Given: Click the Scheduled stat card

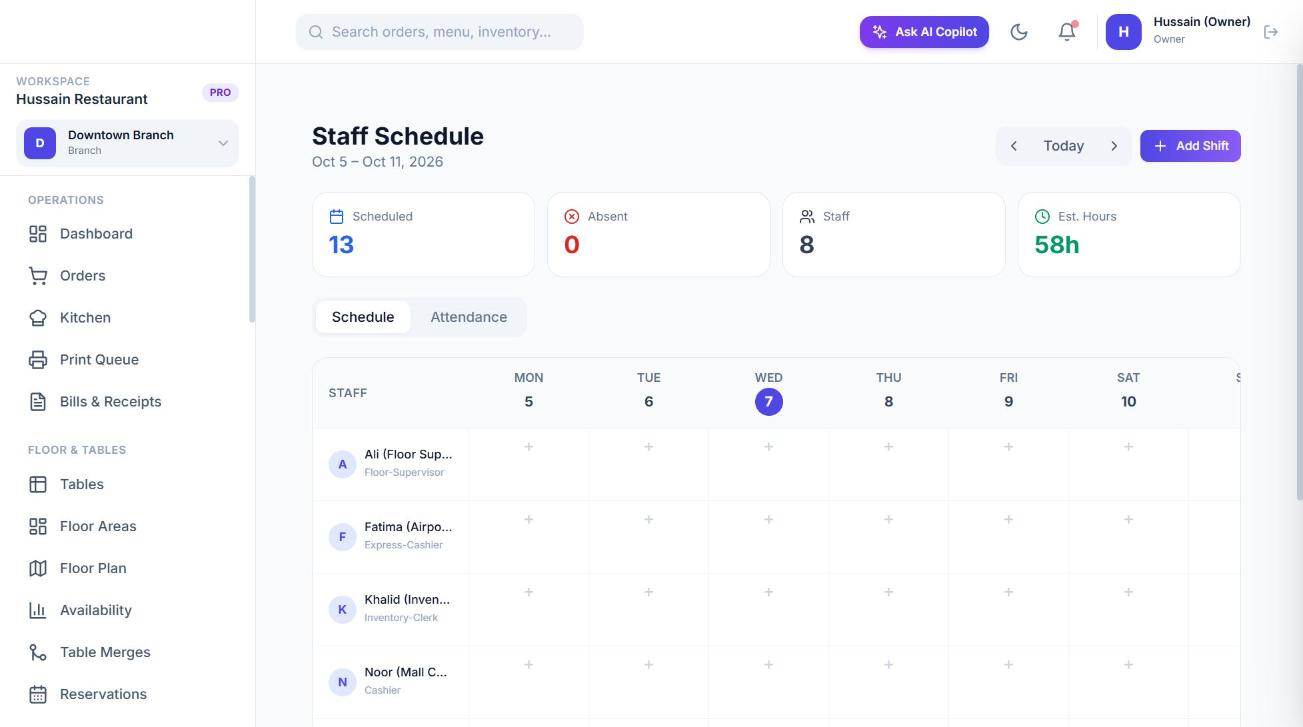Looking at the screenshot, I should pos(423,235).
